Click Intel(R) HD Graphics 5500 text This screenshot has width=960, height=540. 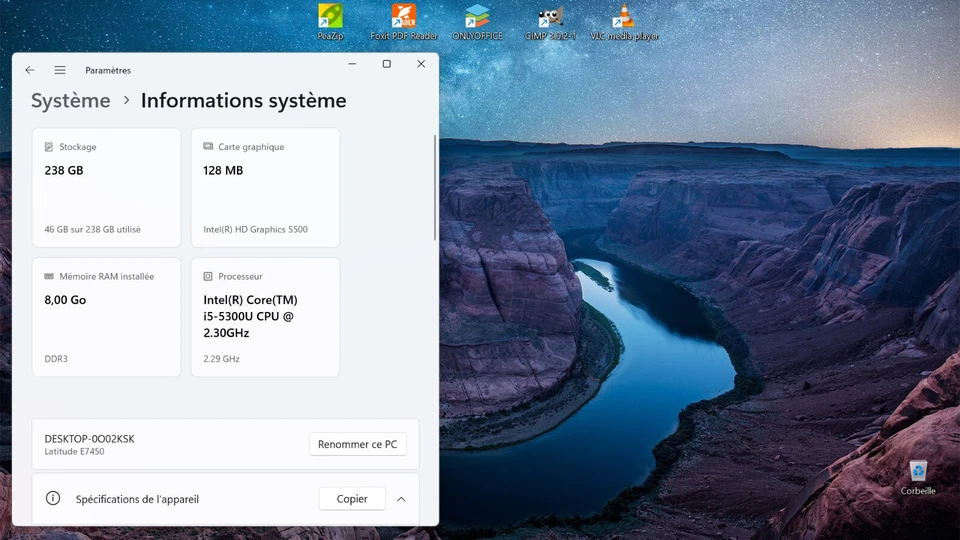[x=255, y=230]
